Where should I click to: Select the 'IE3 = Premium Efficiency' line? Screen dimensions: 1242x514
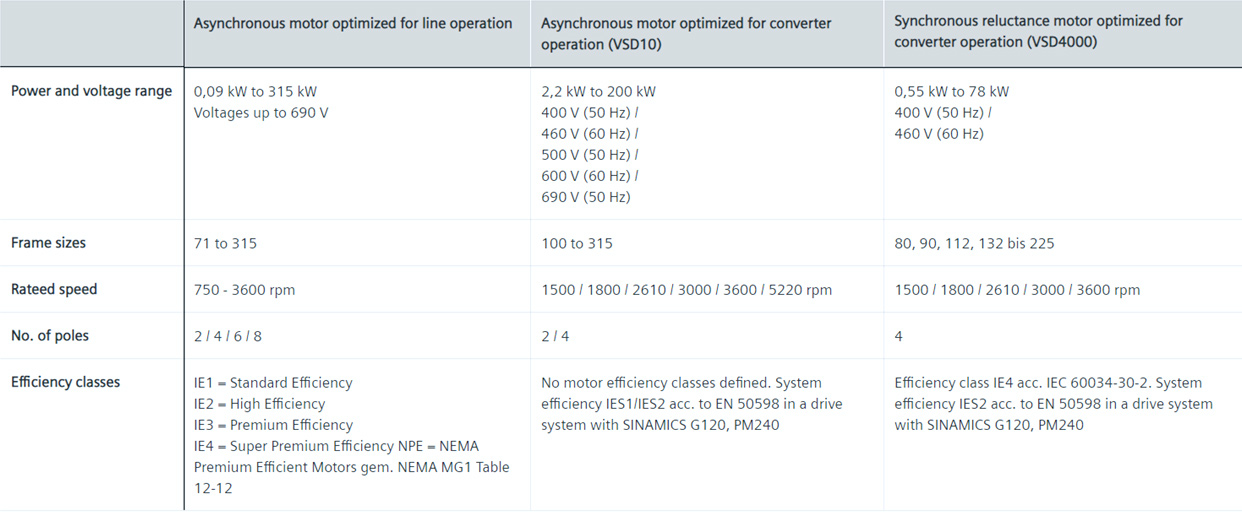pyautogui.click(x=273, y=425)
